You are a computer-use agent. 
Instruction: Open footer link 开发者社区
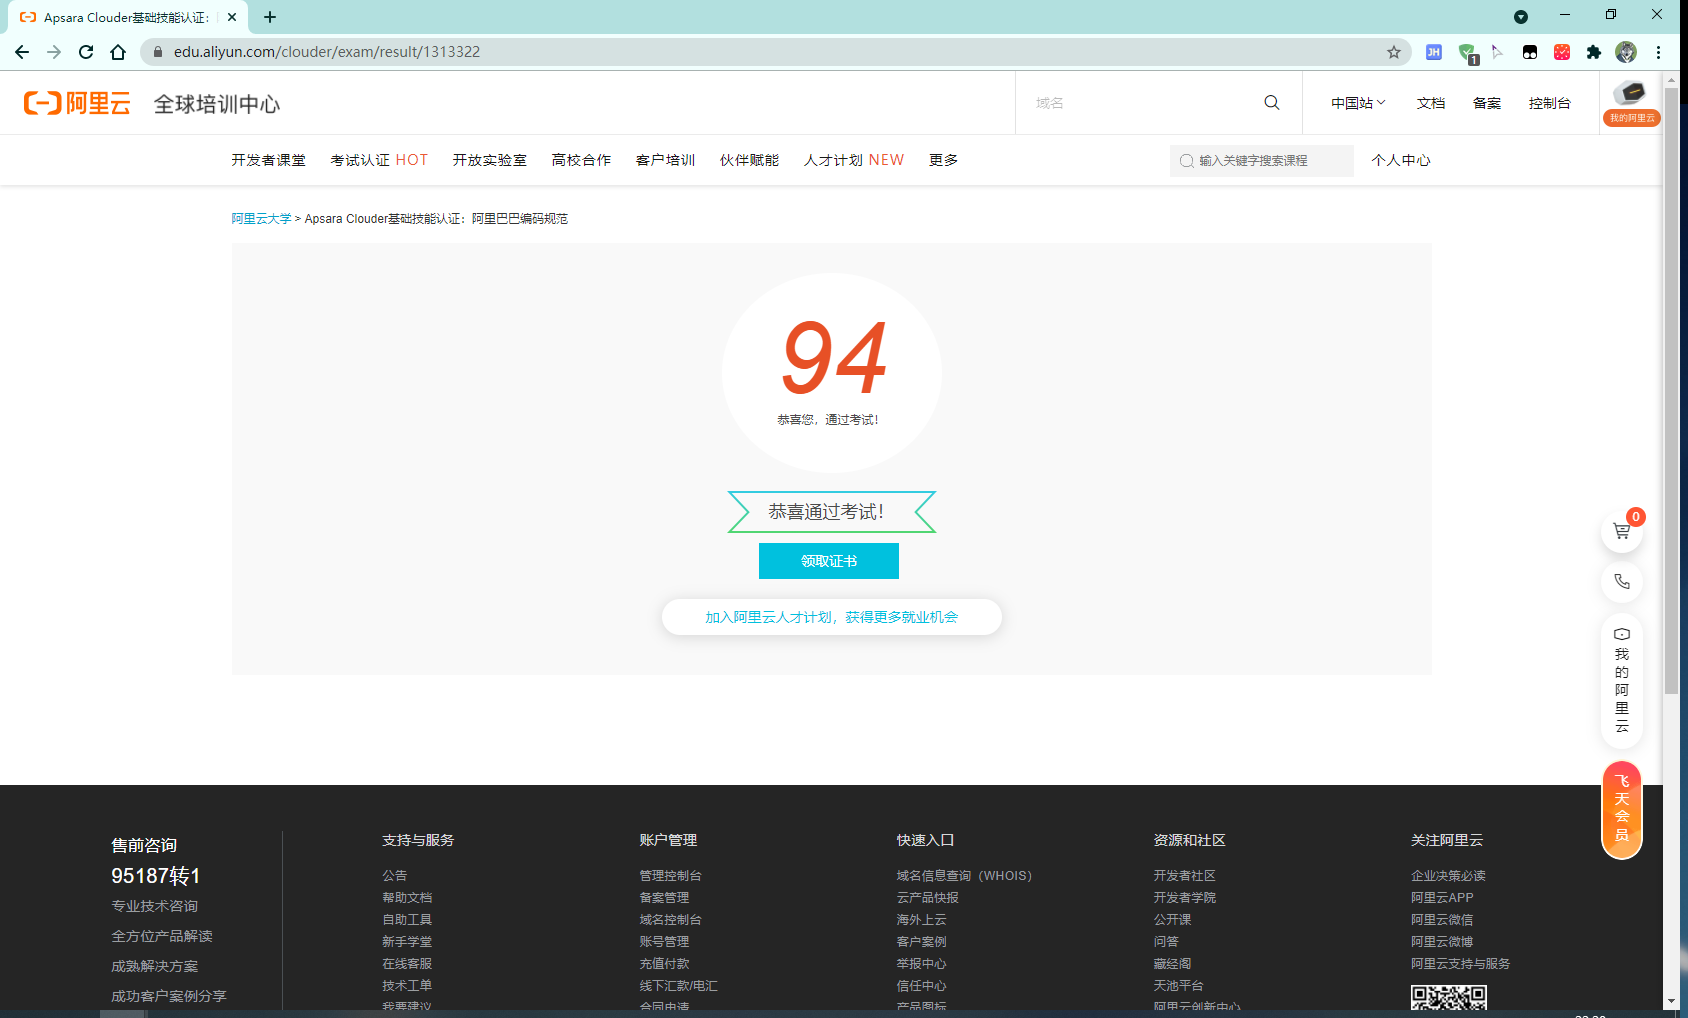[x=1185, y=876]
